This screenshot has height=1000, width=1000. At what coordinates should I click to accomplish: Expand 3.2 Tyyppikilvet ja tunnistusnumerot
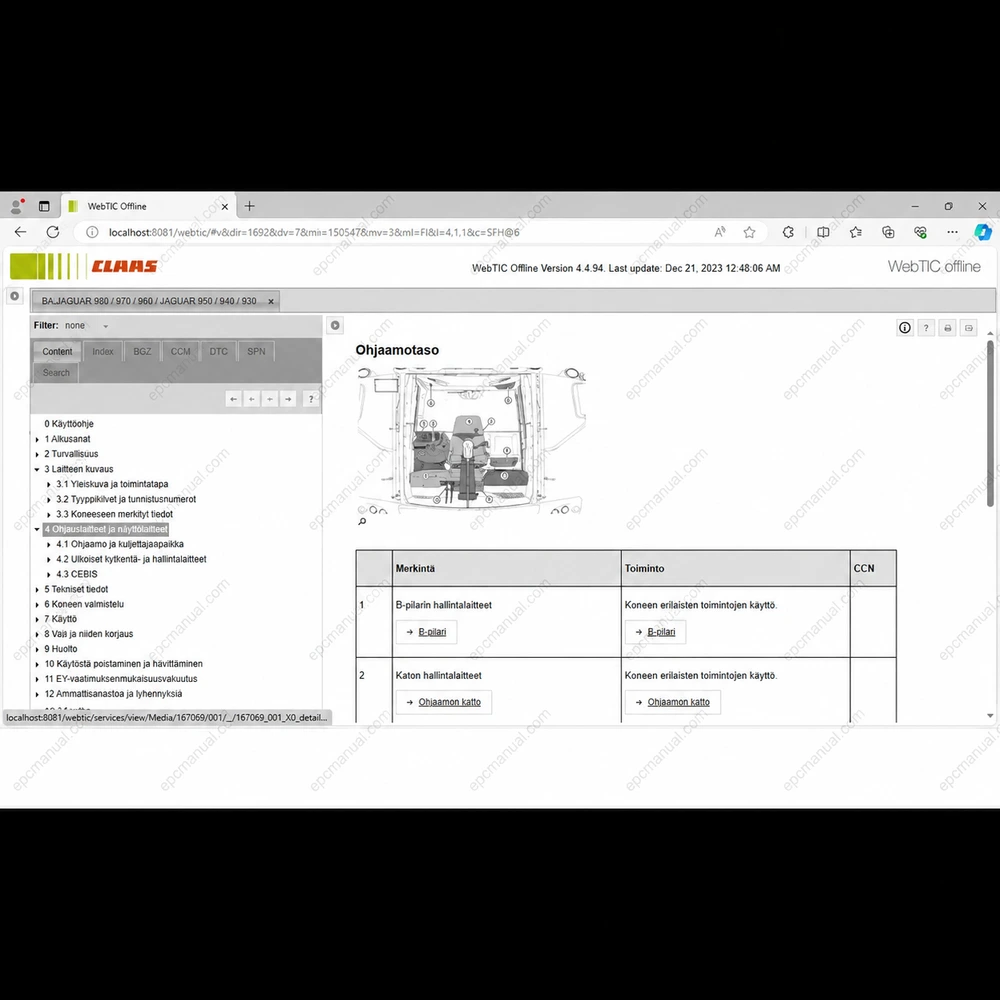(x=48, y=499)
